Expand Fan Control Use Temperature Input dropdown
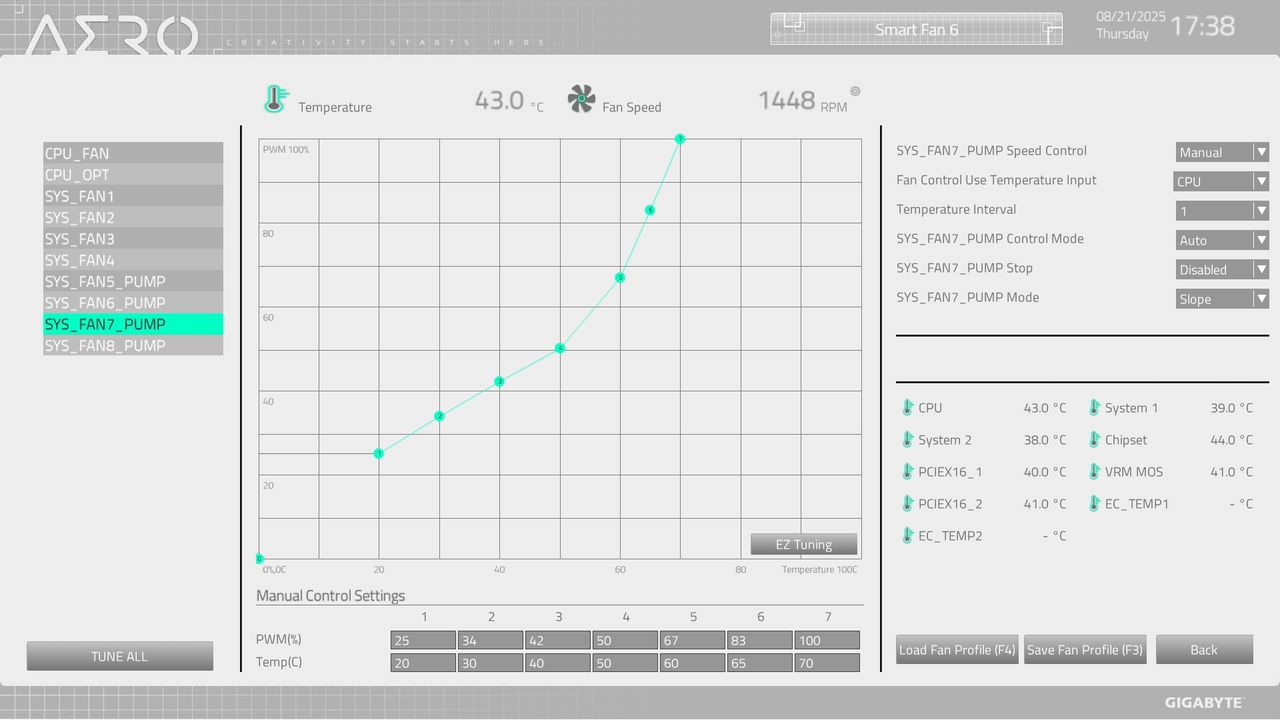Viewport: 1280px width, 720px height. pyautogui.click(x=1221, y=181)
